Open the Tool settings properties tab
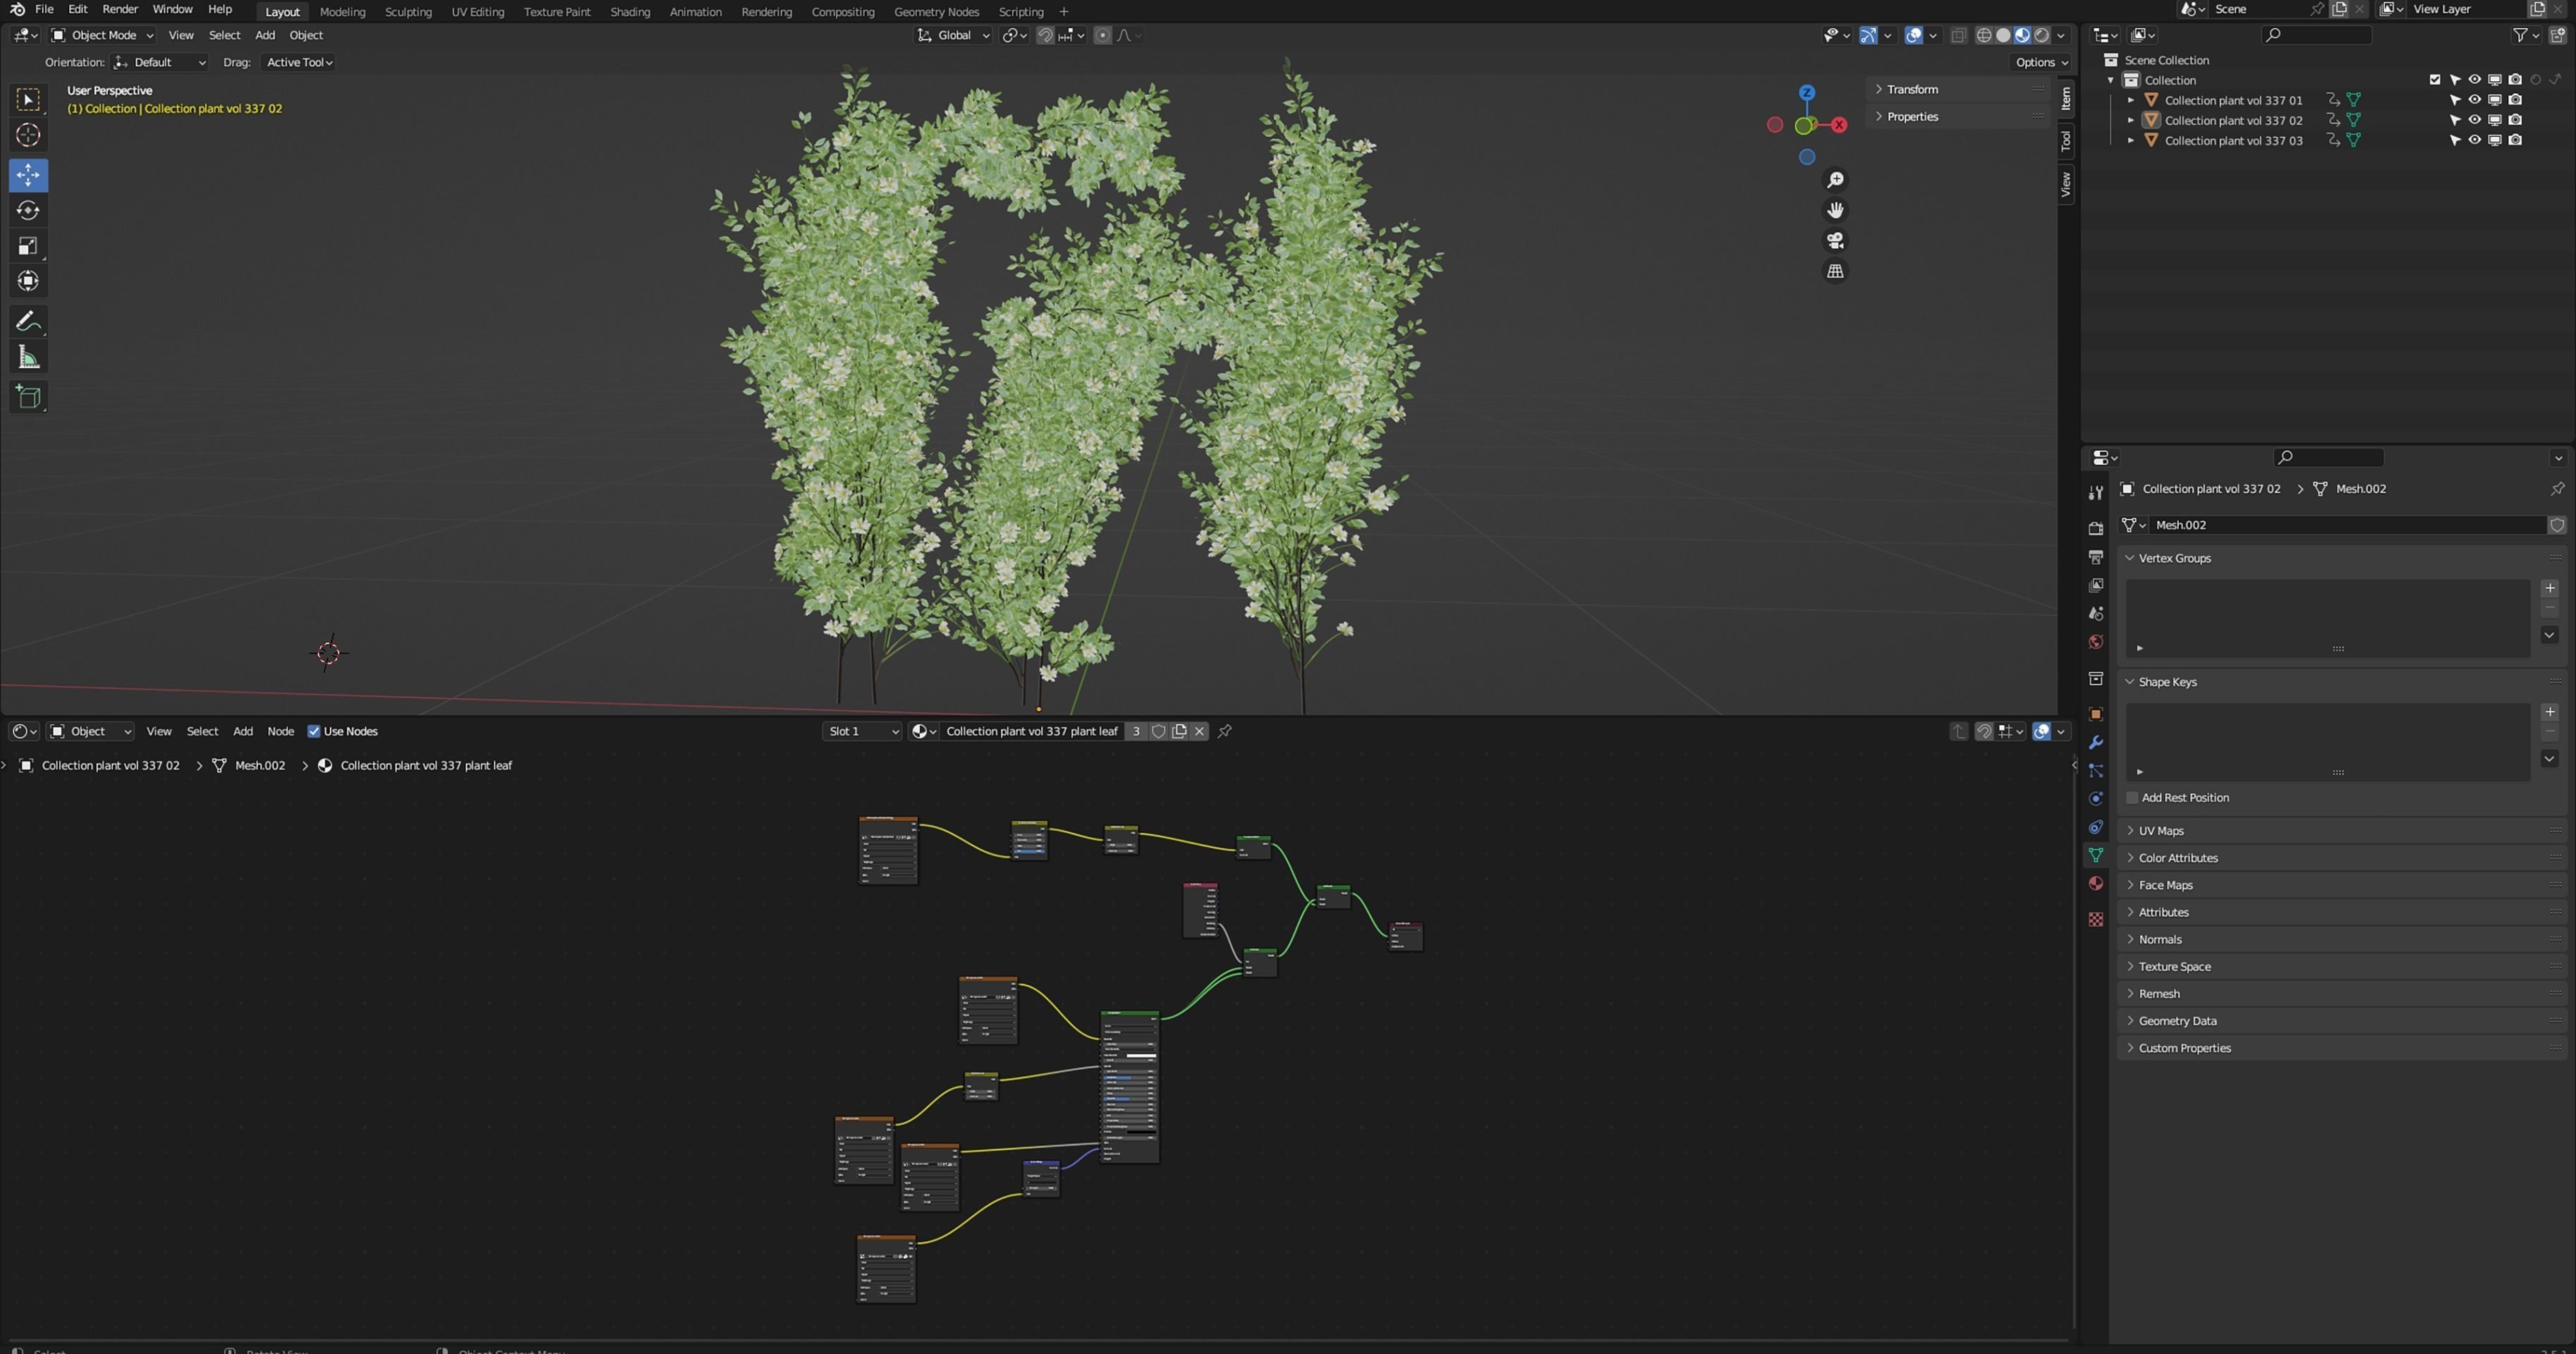The image size is (2576, 1354). click(2096, 492)
